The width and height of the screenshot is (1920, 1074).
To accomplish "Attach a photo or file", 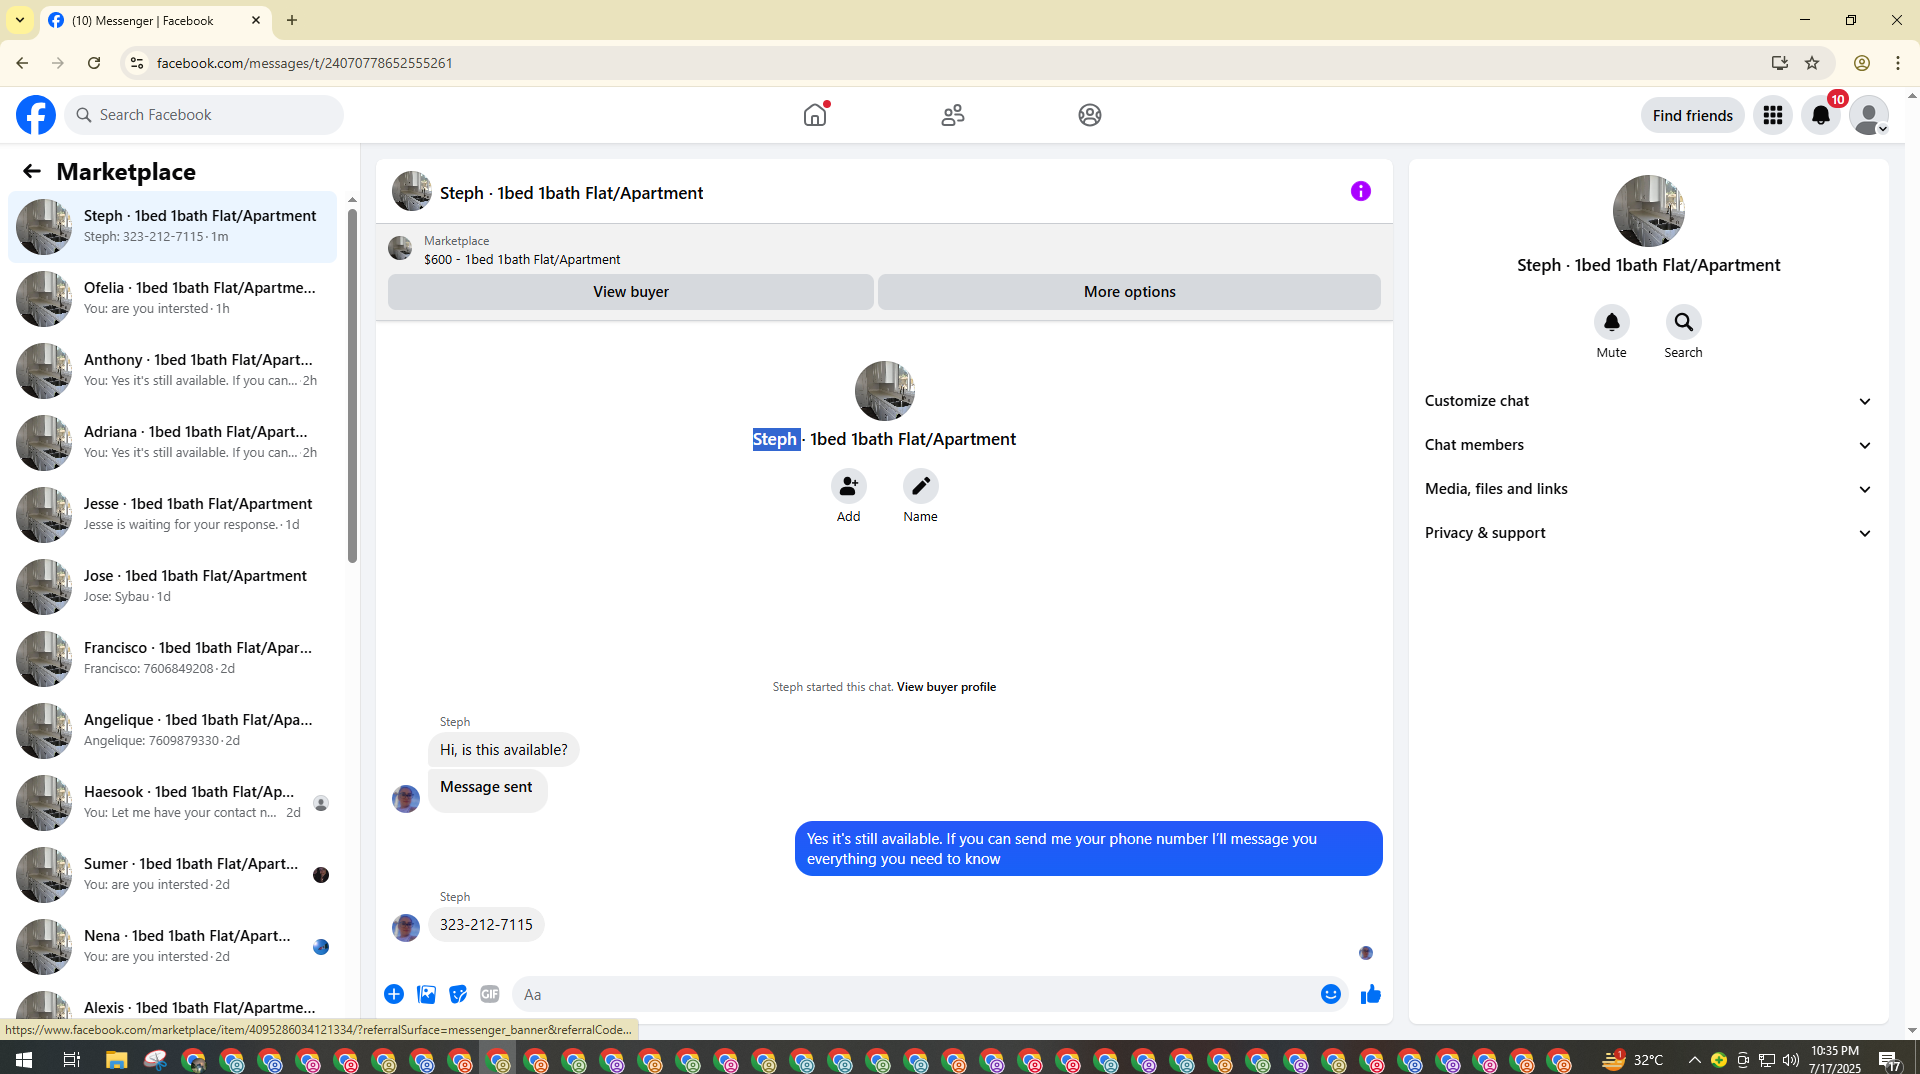I will [x=426, y=994].
